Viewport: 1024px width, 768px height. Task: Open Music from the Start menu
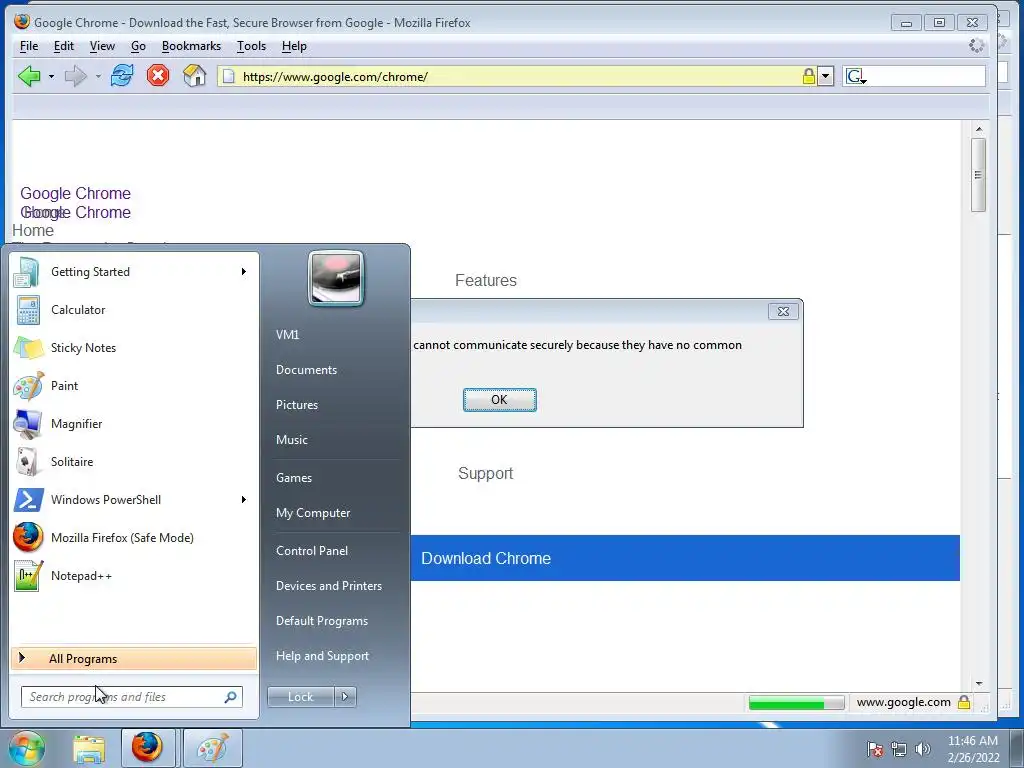coord(291,440)
